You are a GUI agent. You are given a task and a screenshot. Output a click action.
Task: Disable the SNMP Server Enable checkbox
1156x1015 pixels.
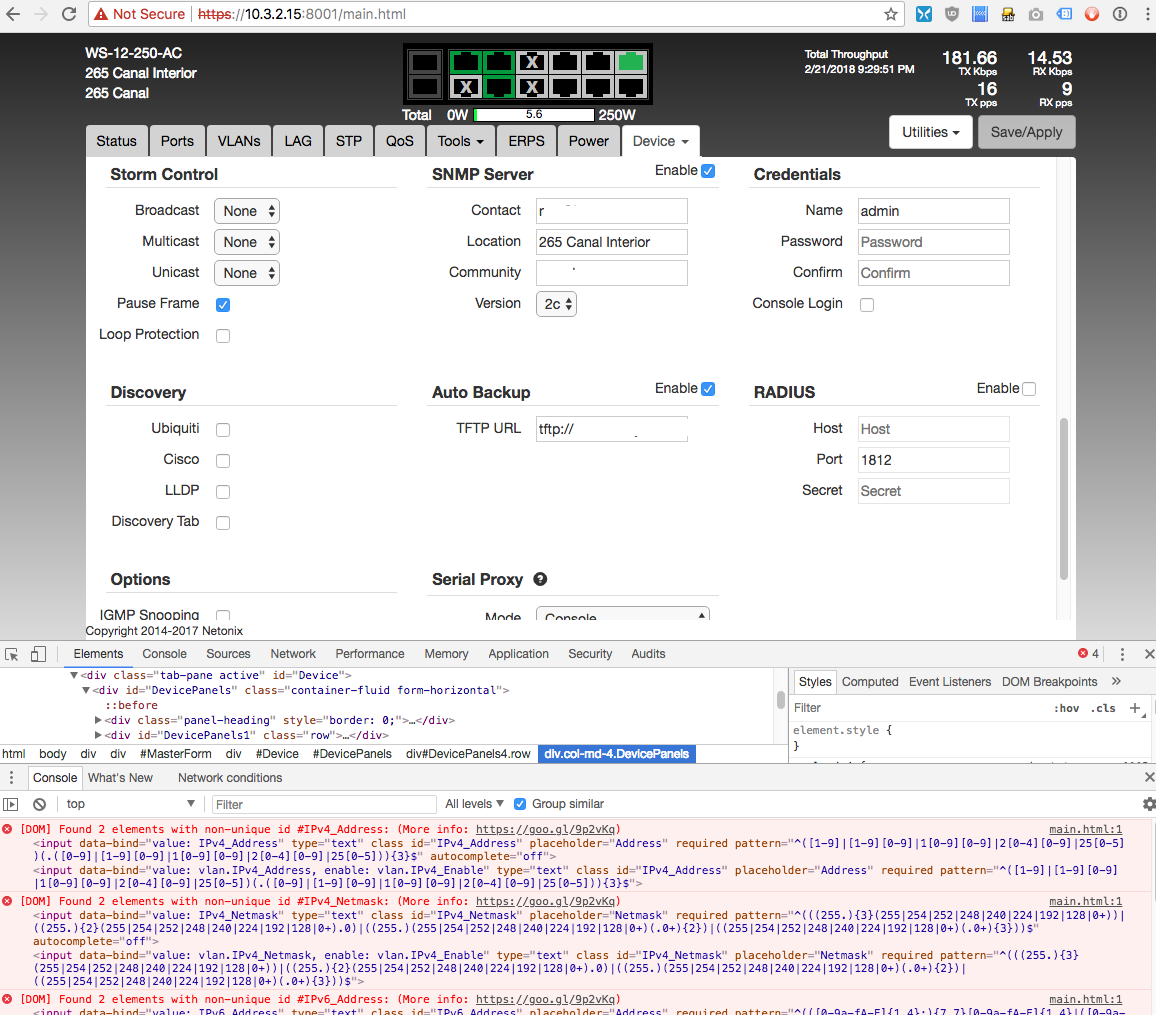tap(708, 171)
